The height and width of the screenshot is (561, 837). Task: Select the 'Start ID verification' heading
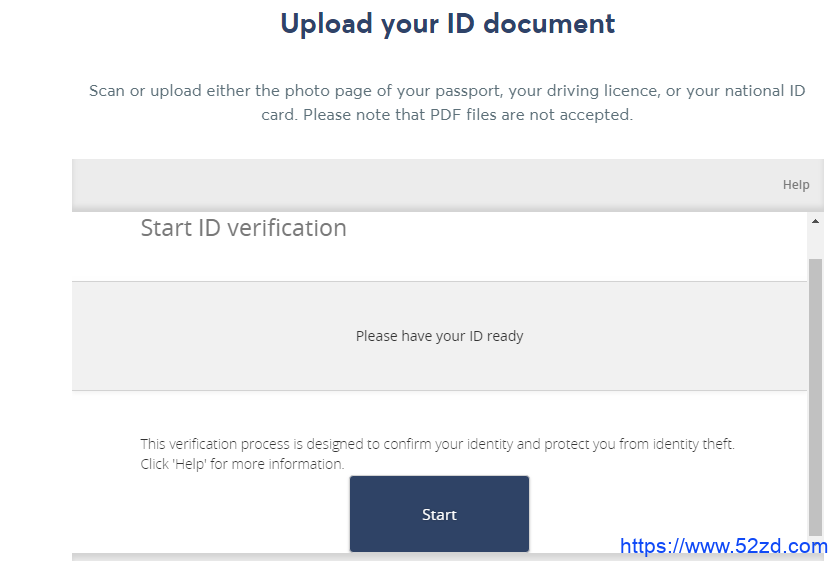pos(243,228)
